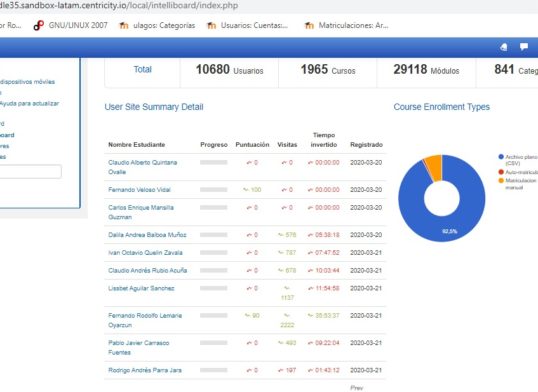The width and height of the screenshot is (538, 392).
Task: Sort by Puntuación column header
Action: pos(252,145)
